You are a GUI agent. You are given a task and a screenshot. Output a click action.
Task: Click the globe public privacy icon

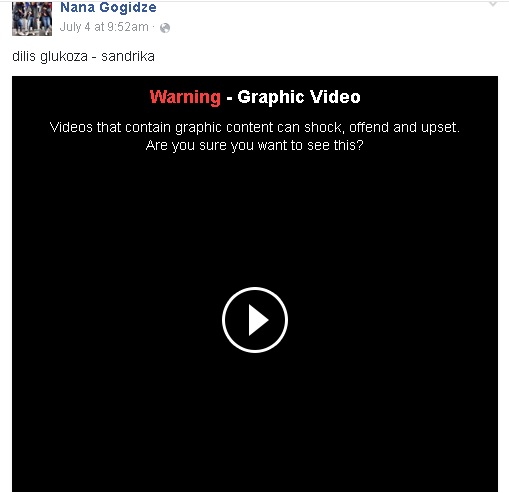pyautogui.click(x=165, y=28)
